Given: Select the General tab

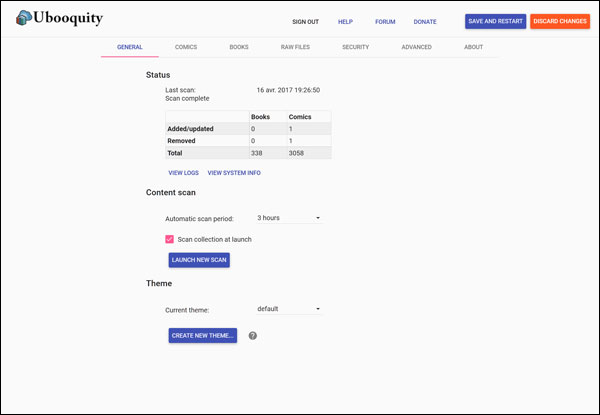Looking at the screenshot, I should [130, 47].
